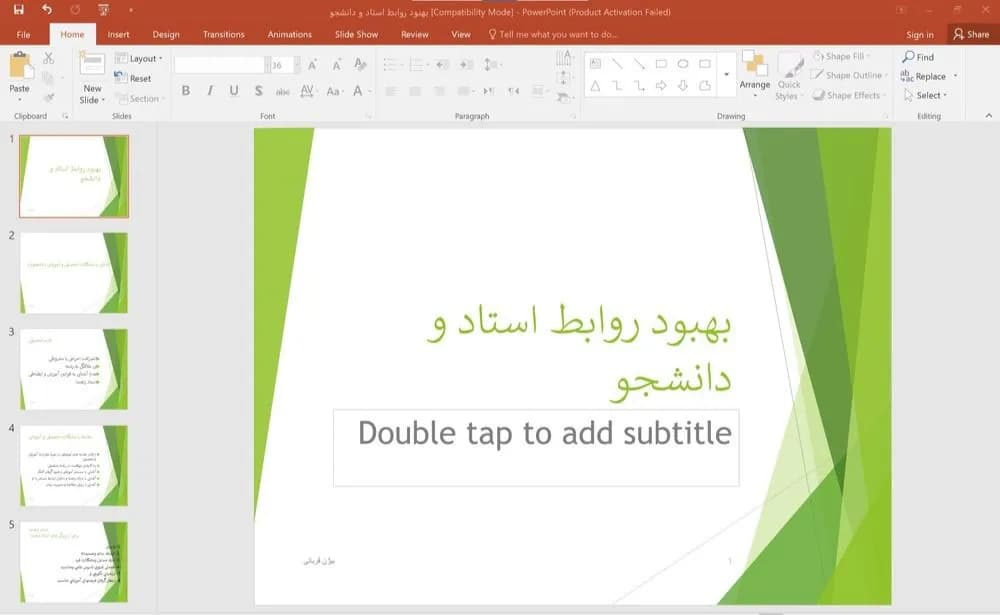Toggle Align Right in Paragraph group

(x=439, y=91)
